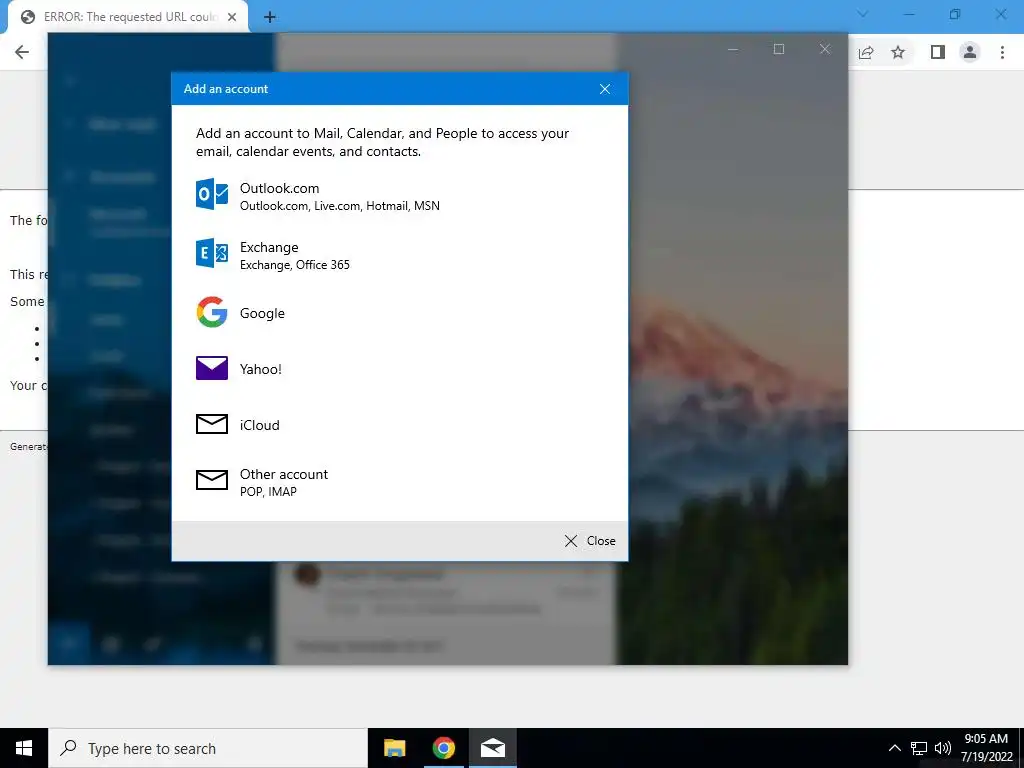
Task: Choose the iCloud envelope icon
Action: (212, 424)
